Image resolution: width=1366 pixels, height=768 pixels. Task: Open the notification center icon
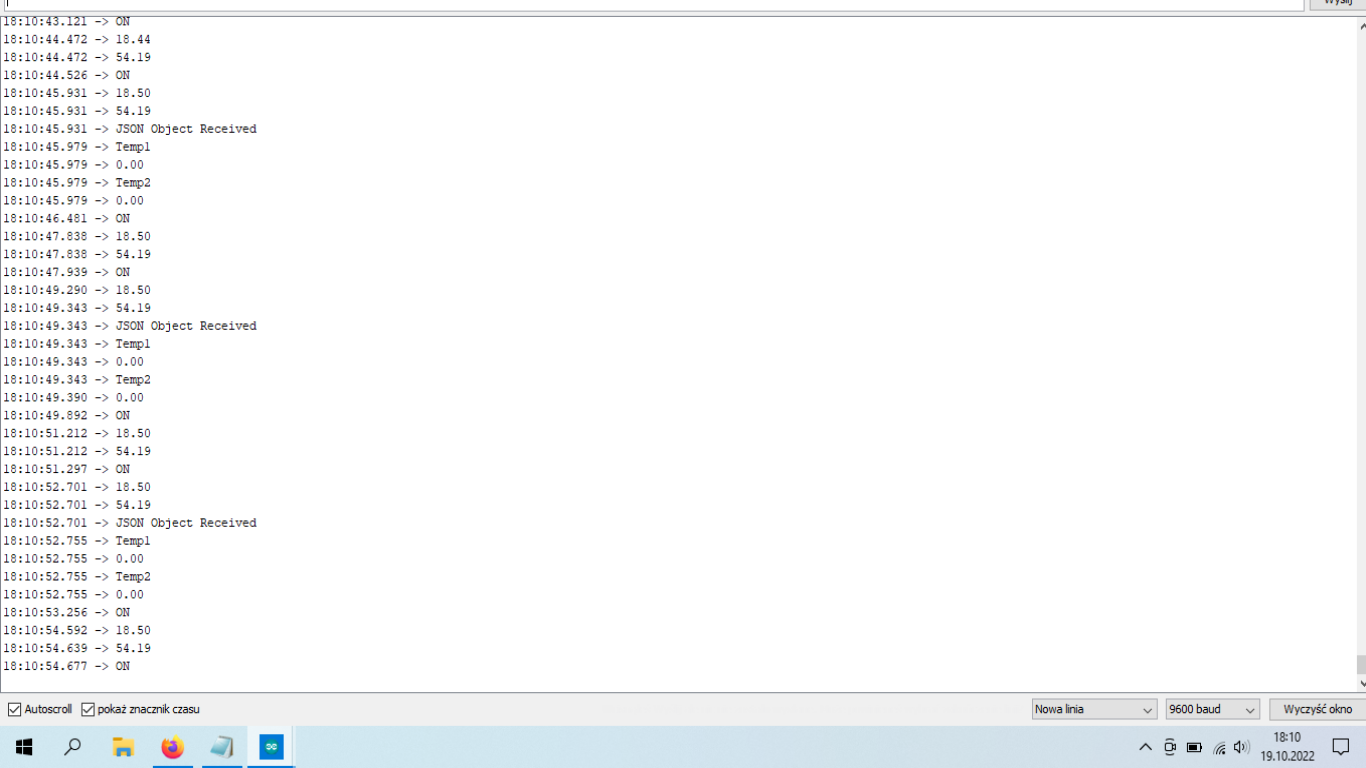pos(1341,747)
